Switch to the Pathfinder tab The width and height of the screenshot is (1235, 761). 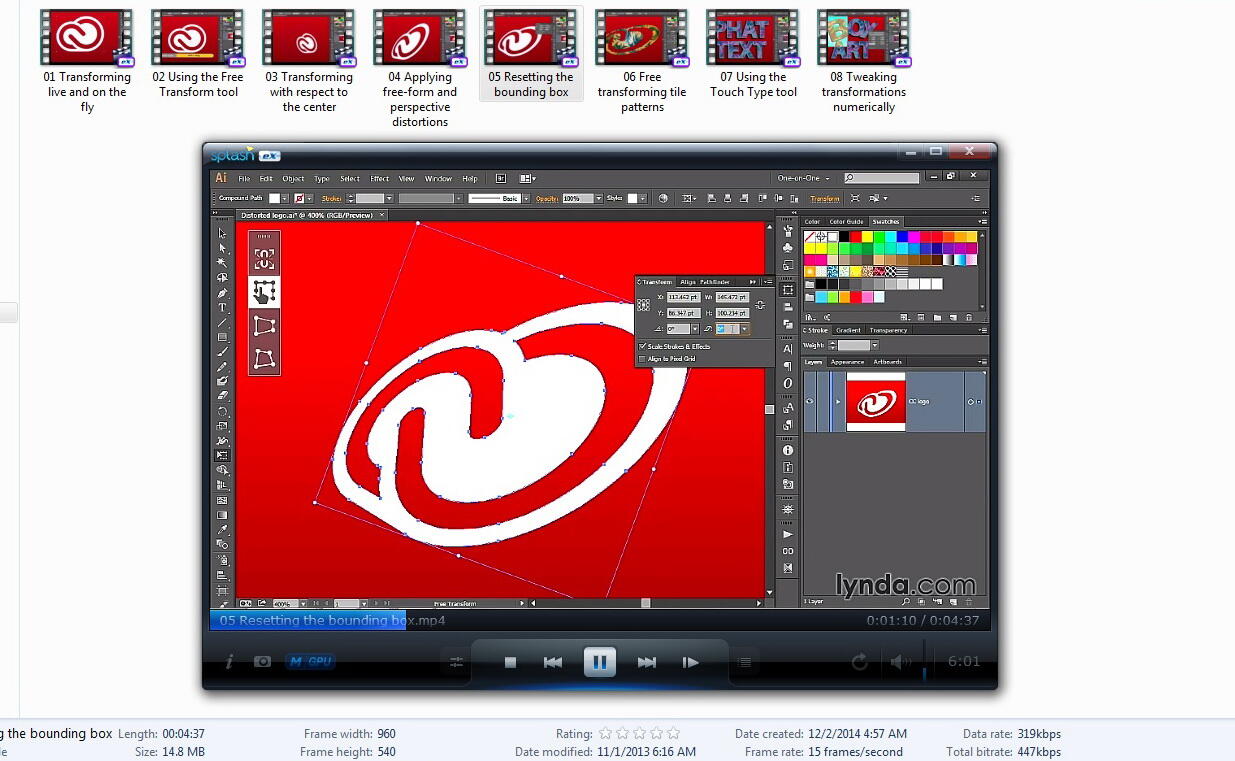[x=714, y=282]
